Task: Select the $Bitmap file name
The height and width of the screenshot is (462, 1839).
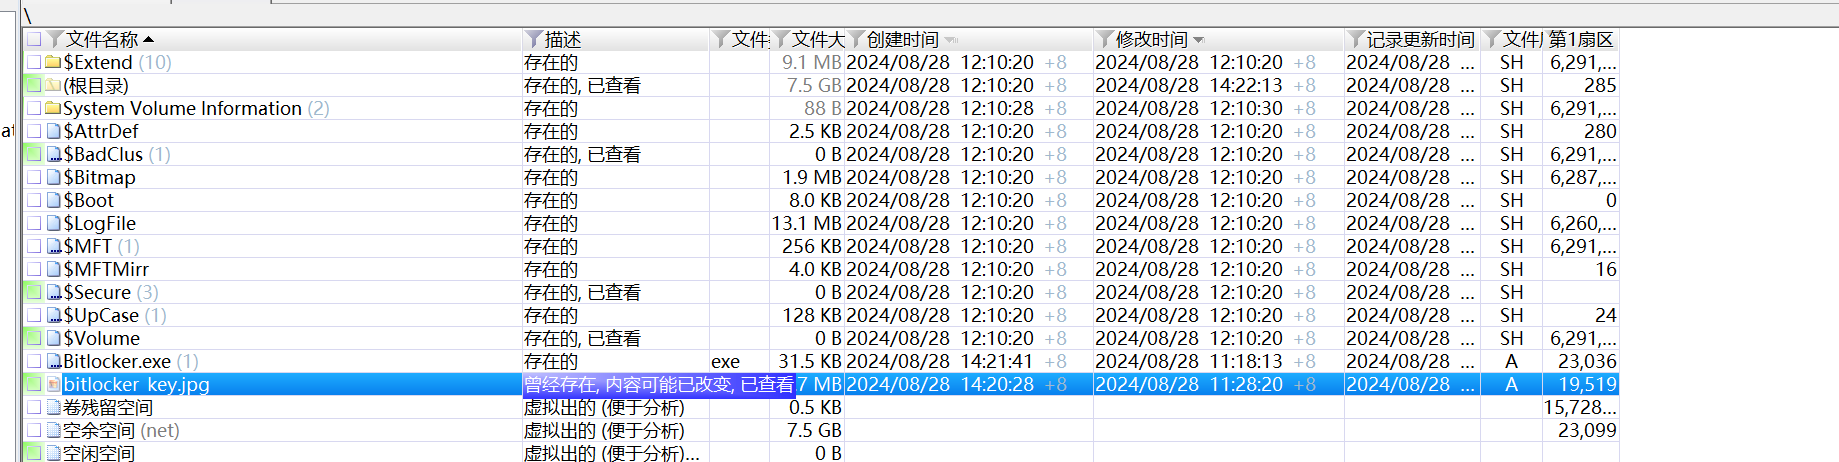Action: pyautogui.click(x=99, y=177)
